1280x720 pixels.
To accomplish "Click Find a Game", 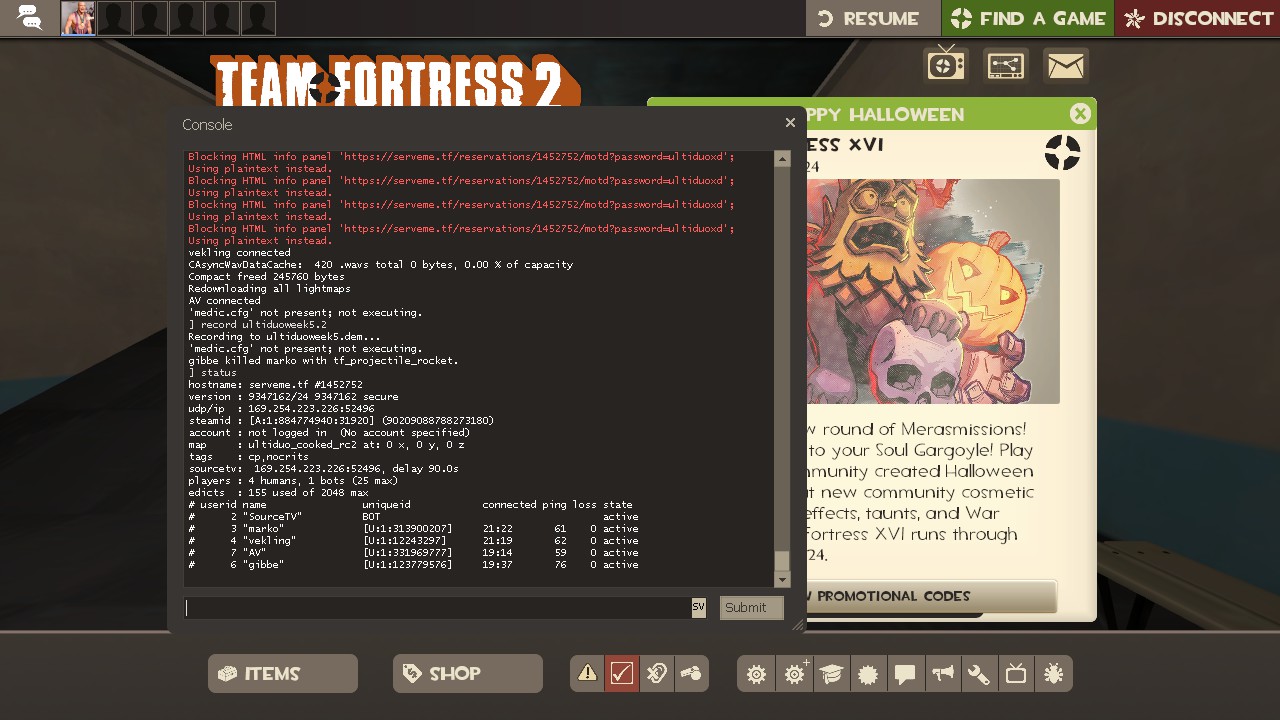I will [x=1028, y=18].
